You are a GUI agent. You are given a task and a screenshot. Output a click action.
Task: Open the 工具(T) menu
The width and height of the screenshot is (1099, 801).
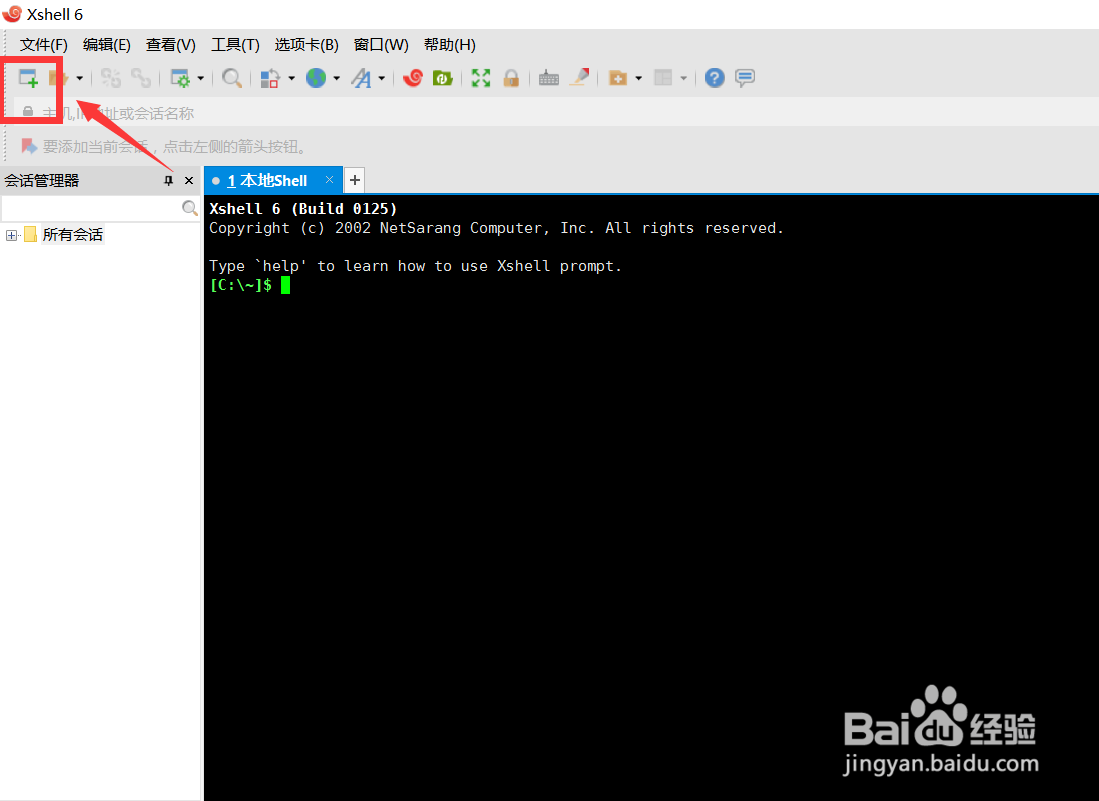point(236,45)
